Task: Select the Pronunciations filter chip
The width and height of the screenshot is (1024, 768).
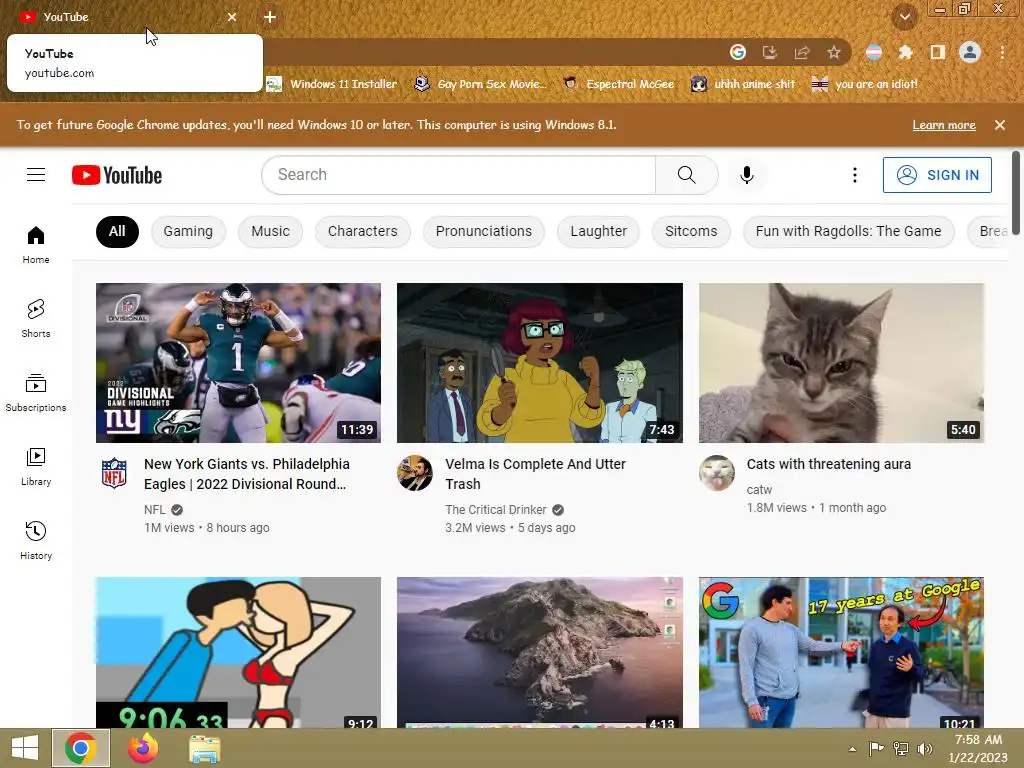Action: [484, 231]
